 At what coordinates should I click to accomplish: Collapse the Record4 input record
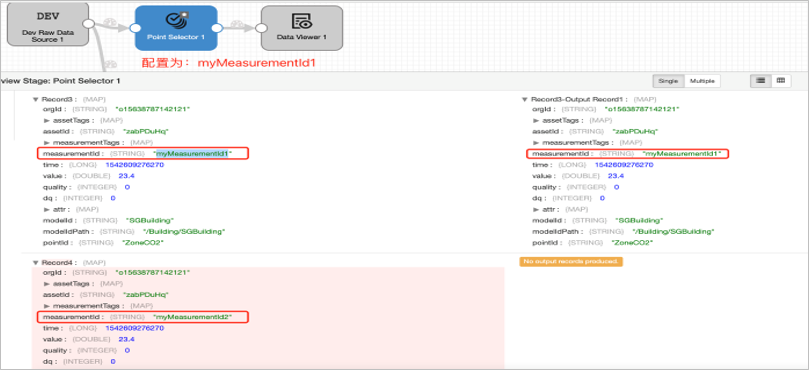(36, 262)
